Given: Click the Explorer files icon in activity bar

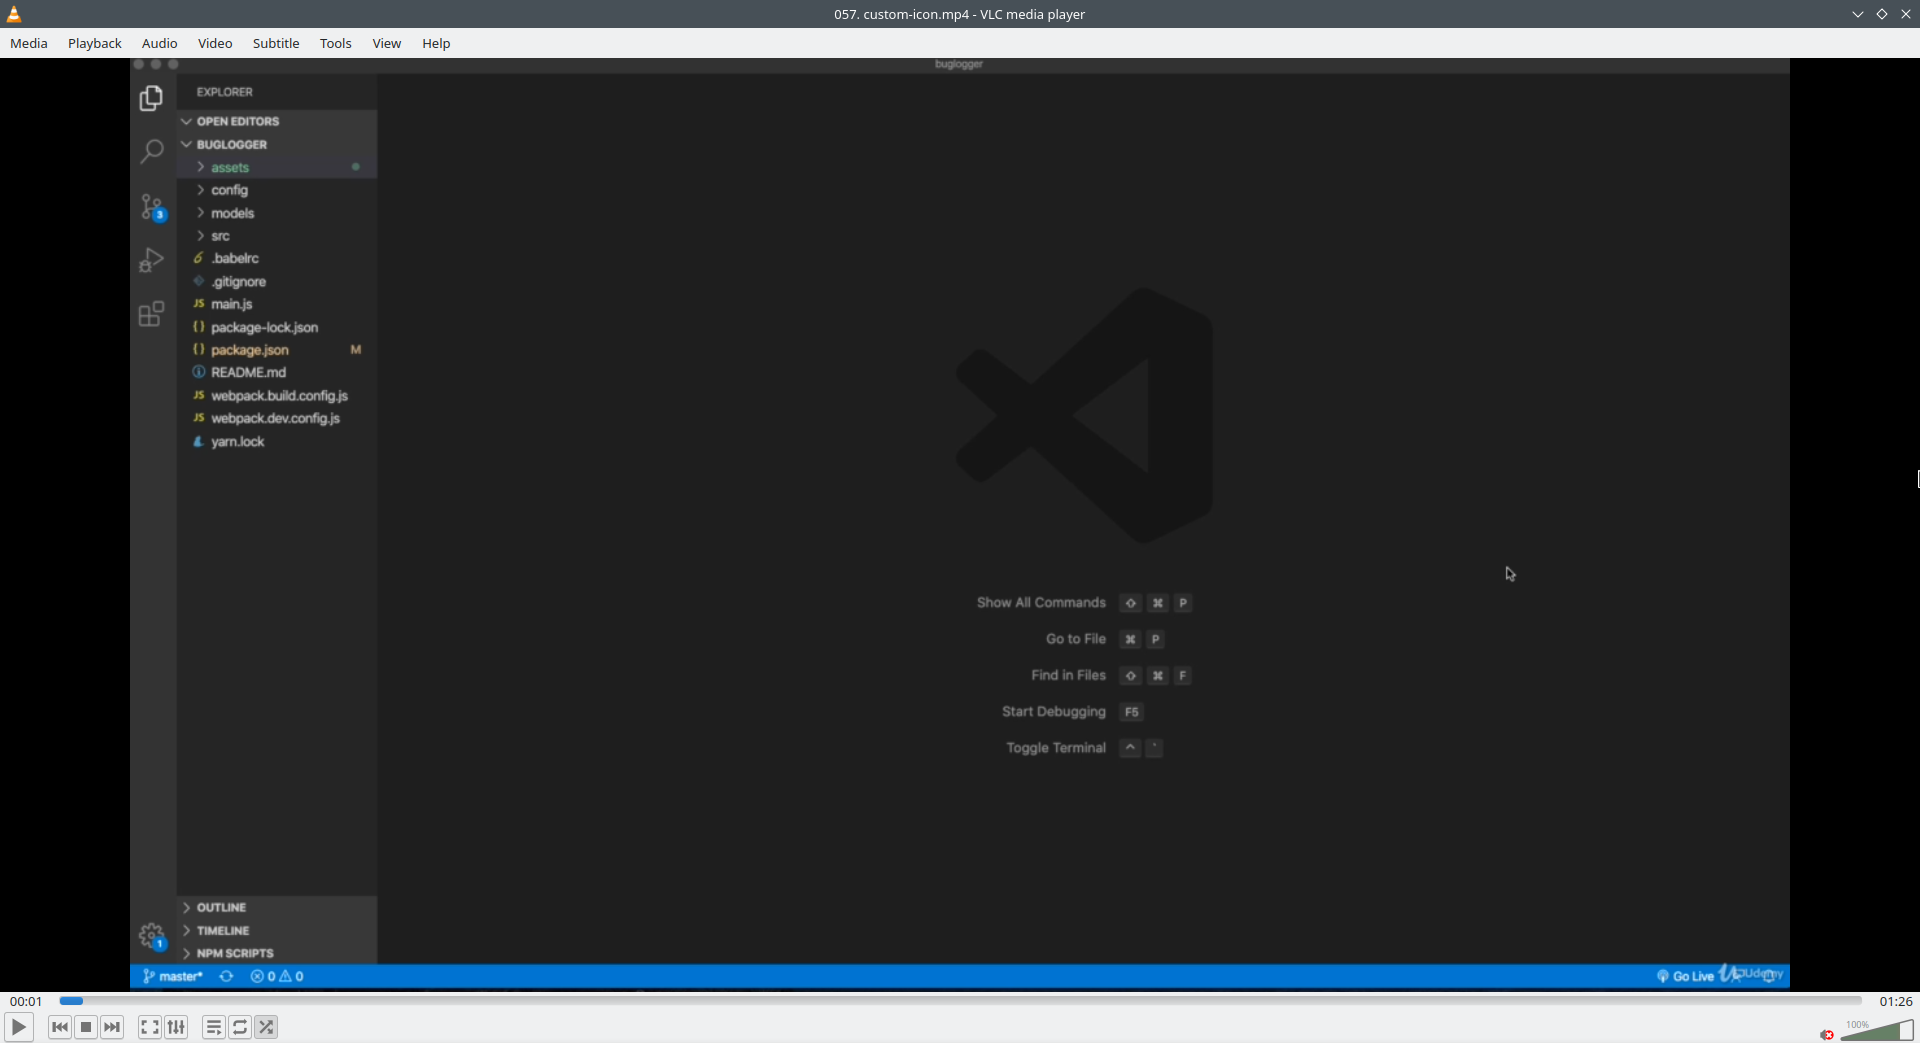Looking at the screenshot, I should [x=151, y=98].
